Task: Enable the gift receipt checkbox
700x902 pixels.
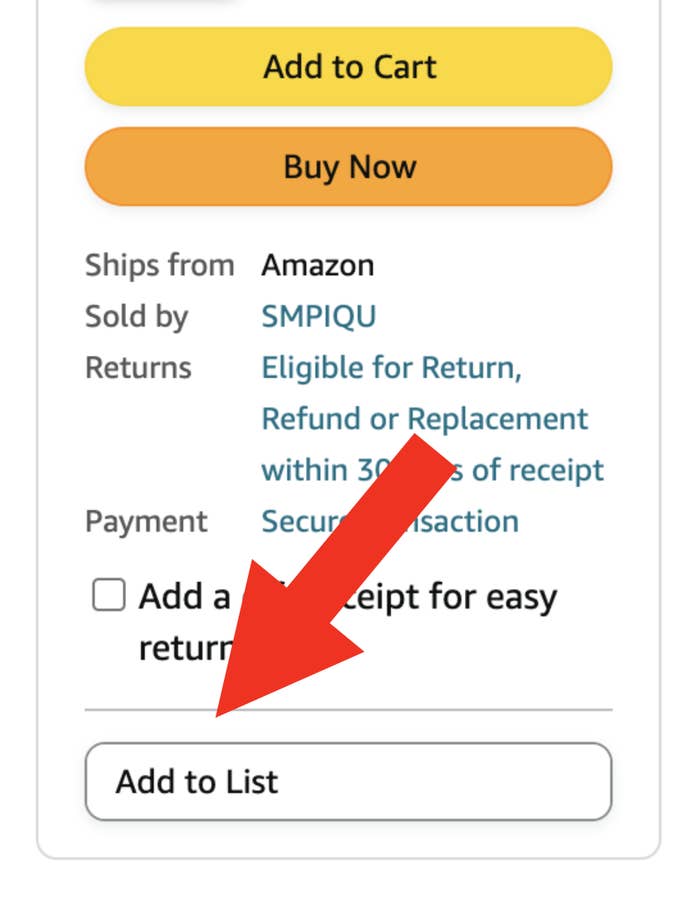Action: [109, 597]
